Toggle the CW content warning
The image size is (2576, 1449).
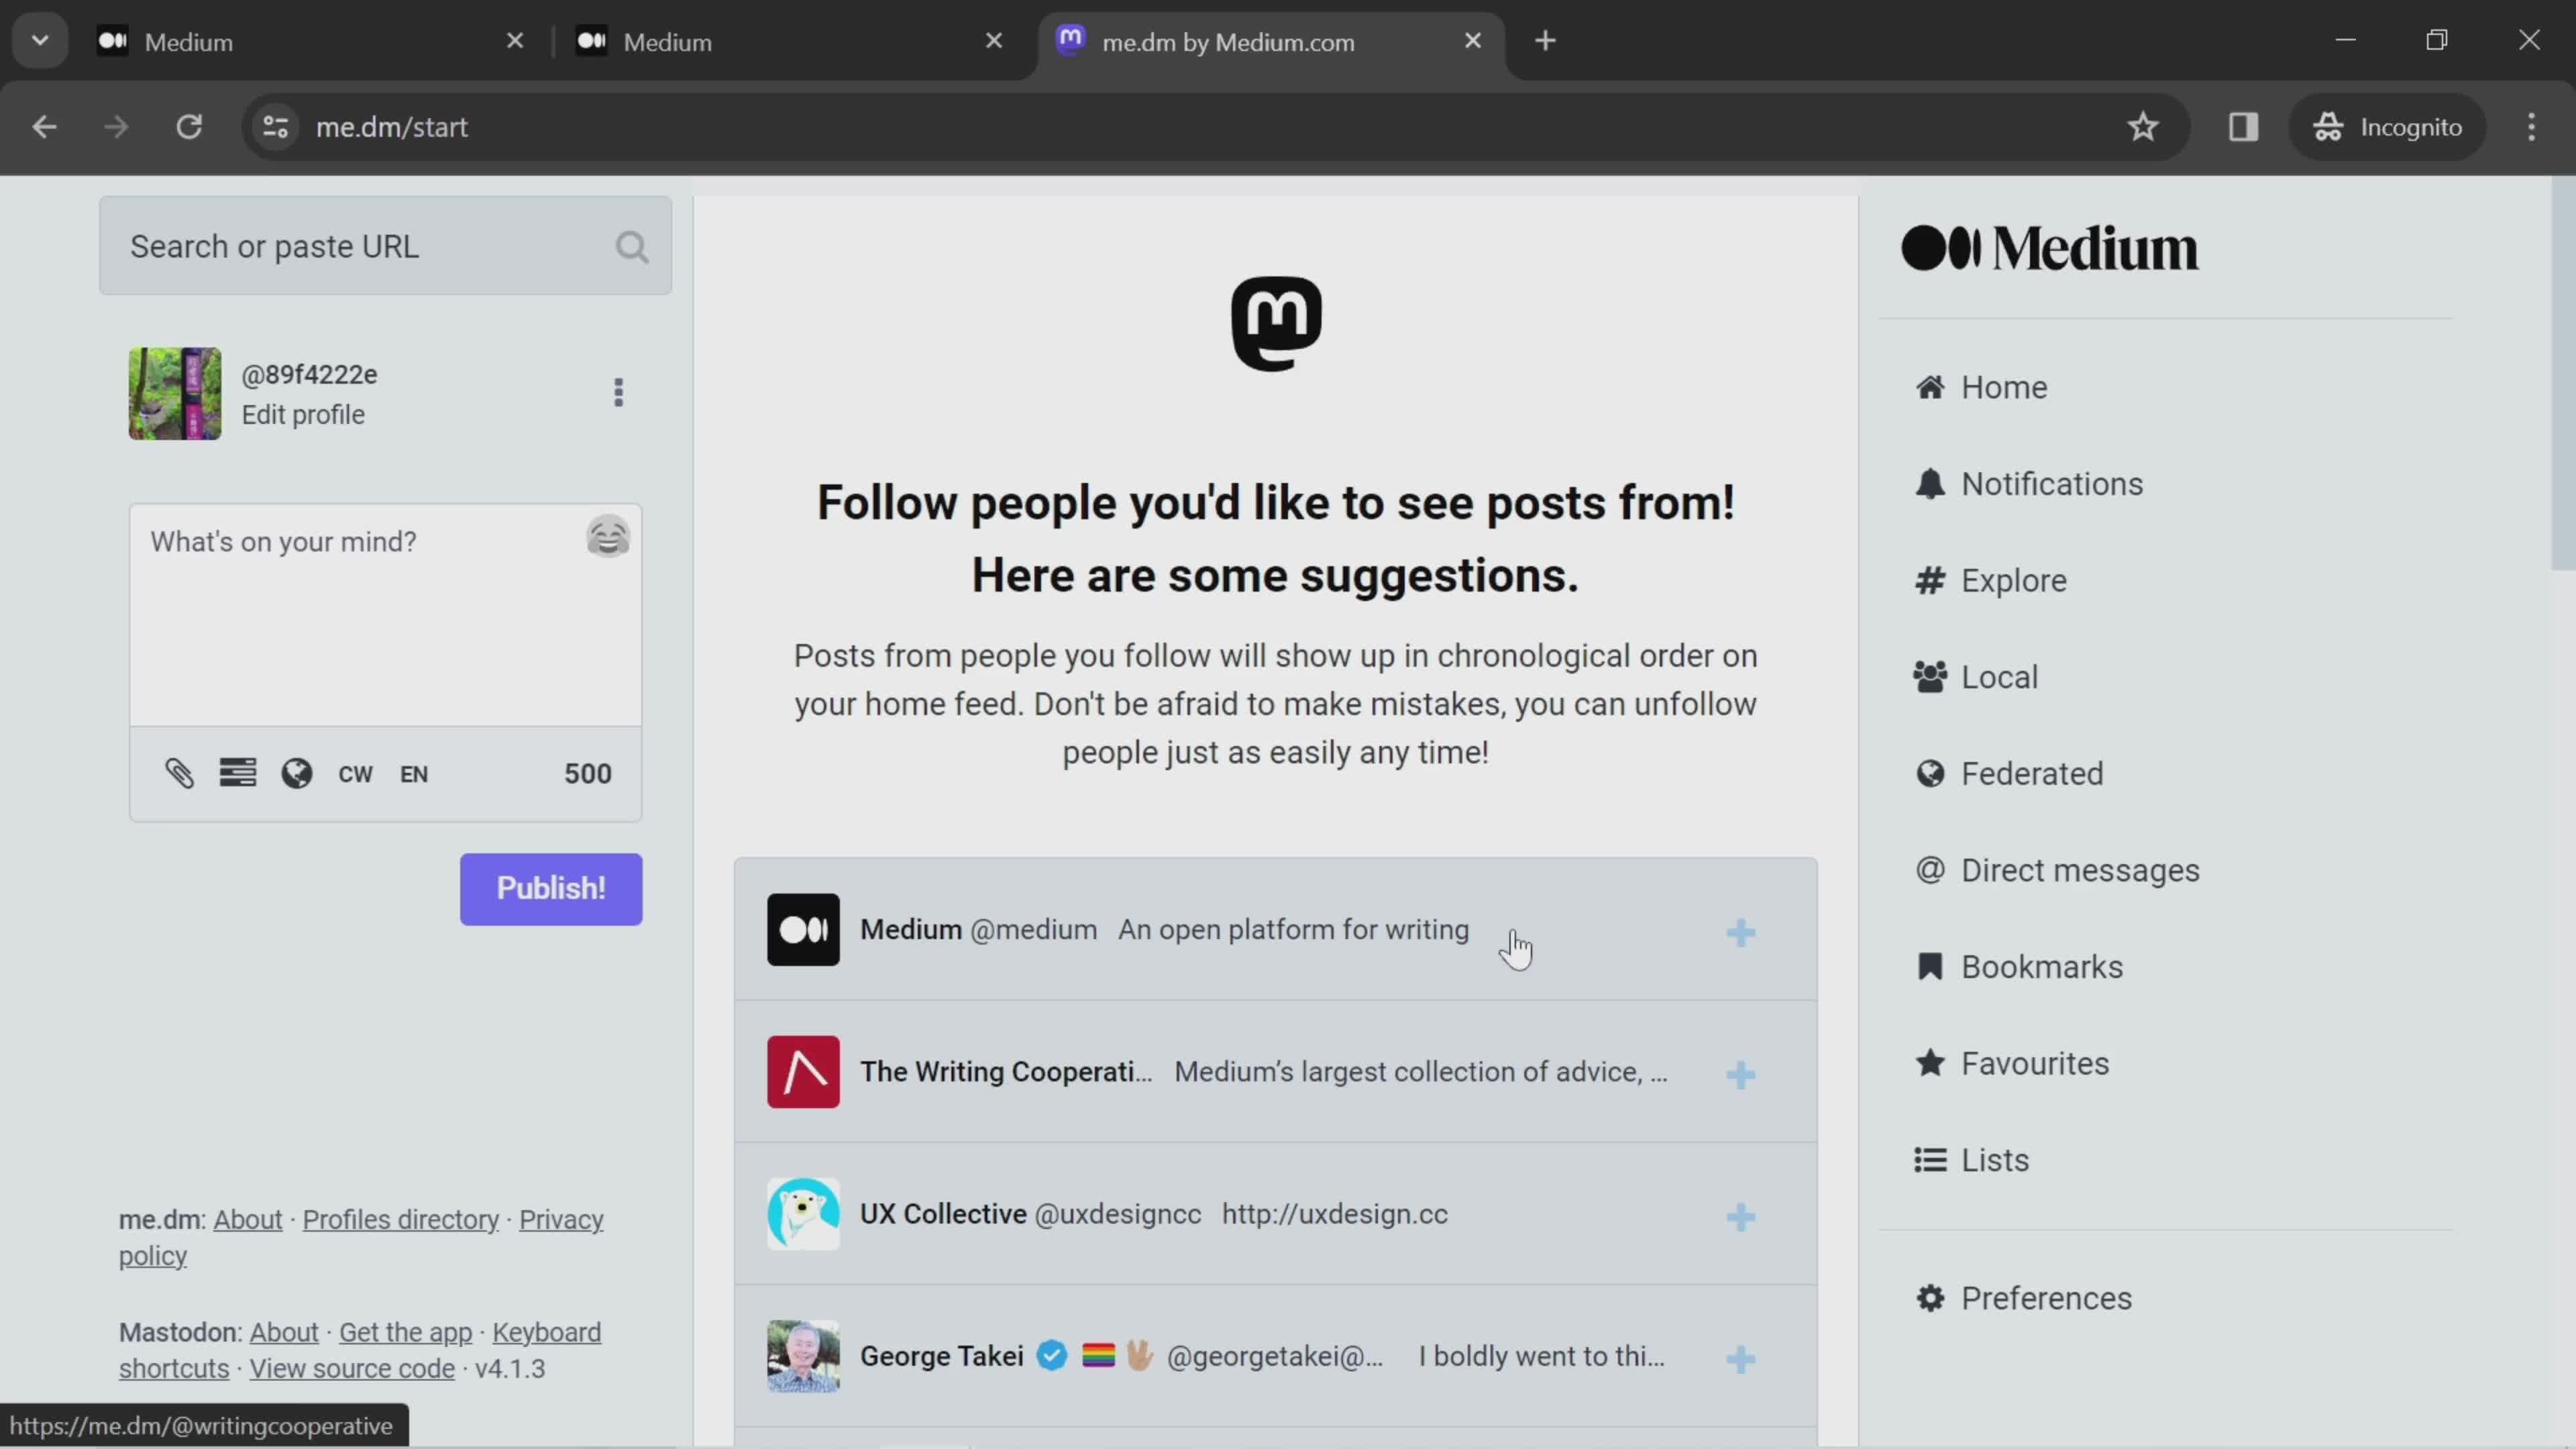pyautogui.click(x=355, y=774)
